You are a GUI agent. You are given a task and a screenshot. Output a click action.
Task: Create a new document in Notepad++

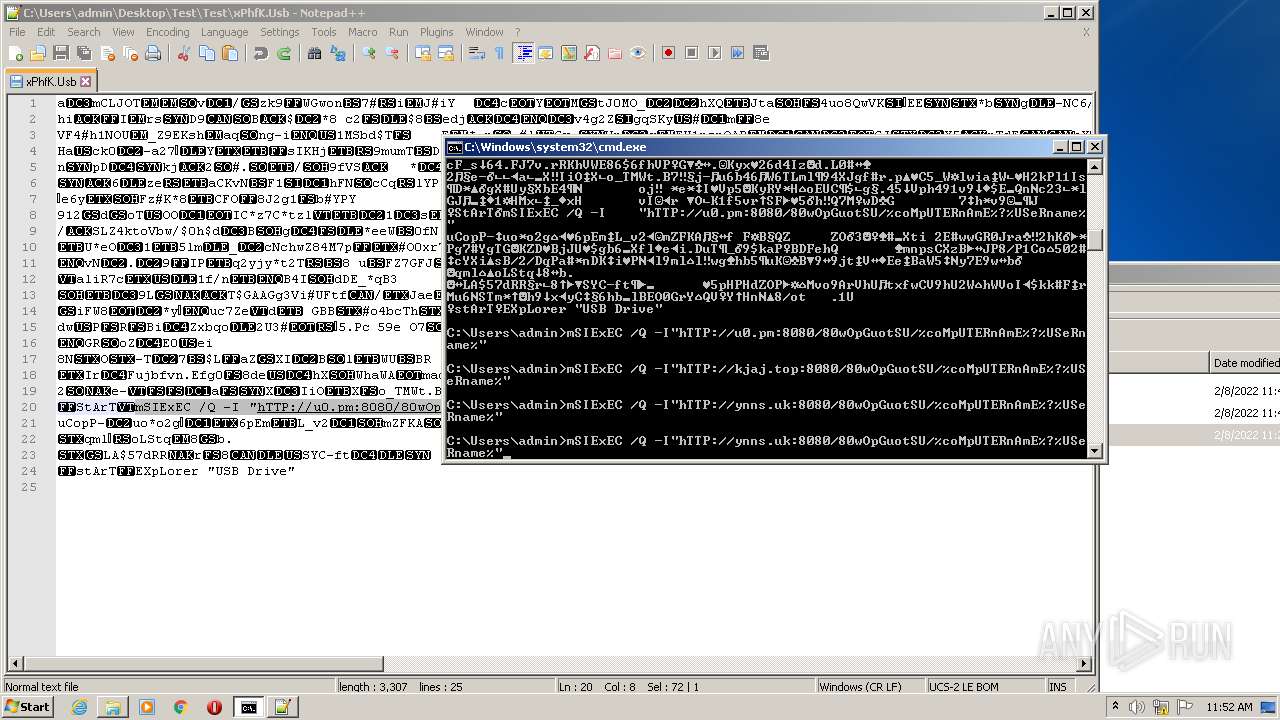pyautogui.click(x=16, y=53)
